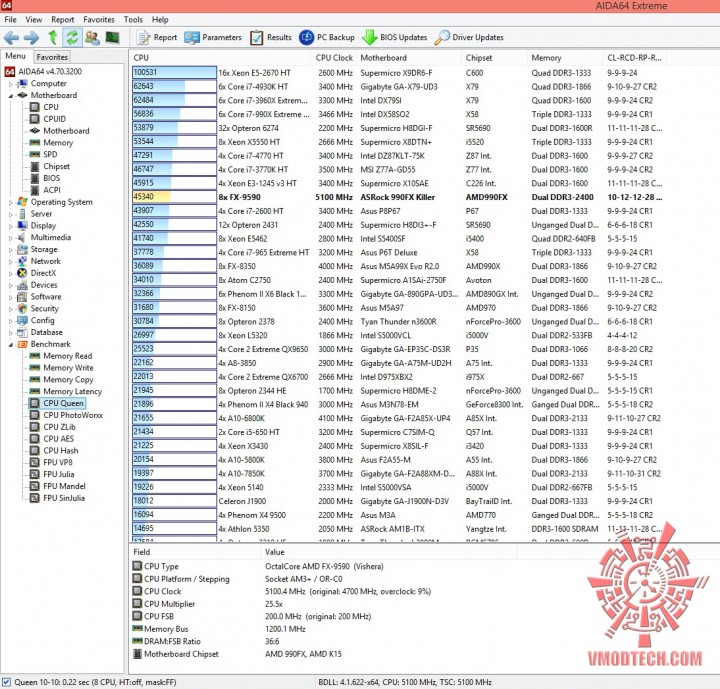Click the green up-level arrow icon

pos(52,38)
